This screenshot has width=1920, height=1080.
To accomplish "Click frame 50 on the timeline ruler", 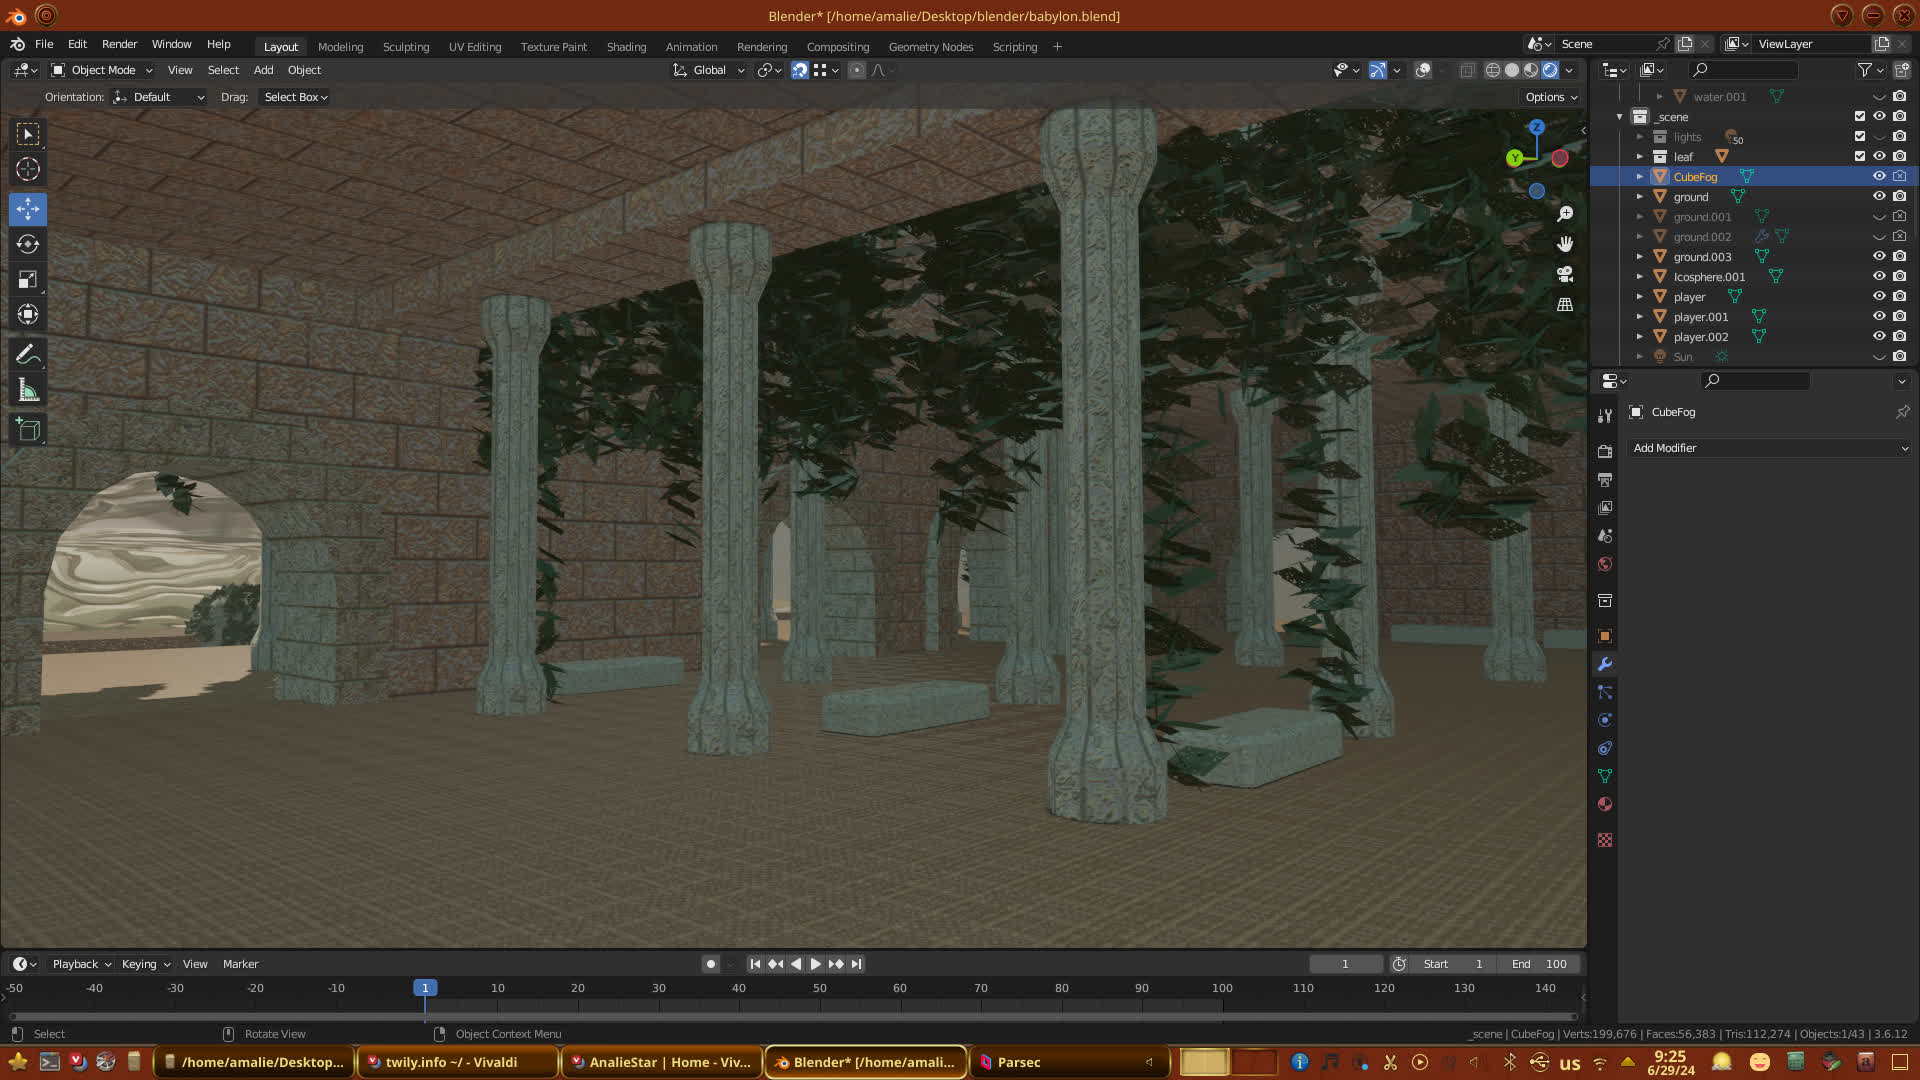I will (819, 988).
